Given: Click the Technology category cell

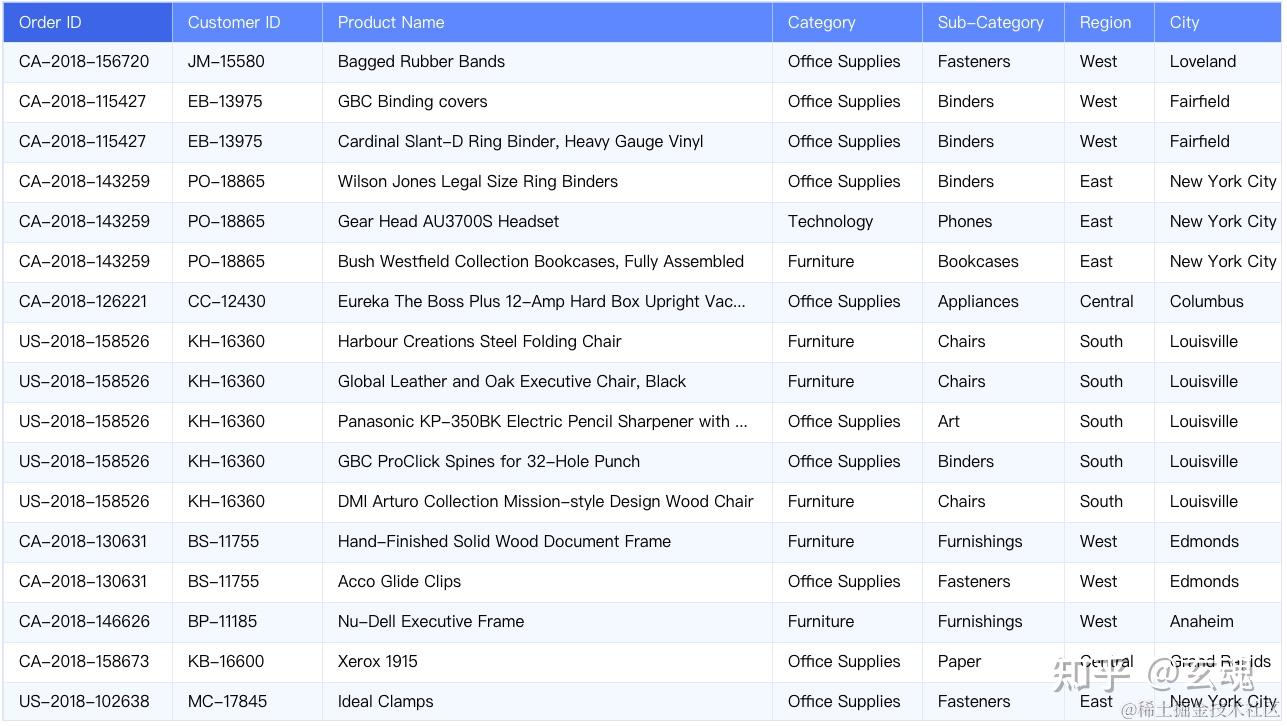Looking at the screenshot, I should (830, 222).
